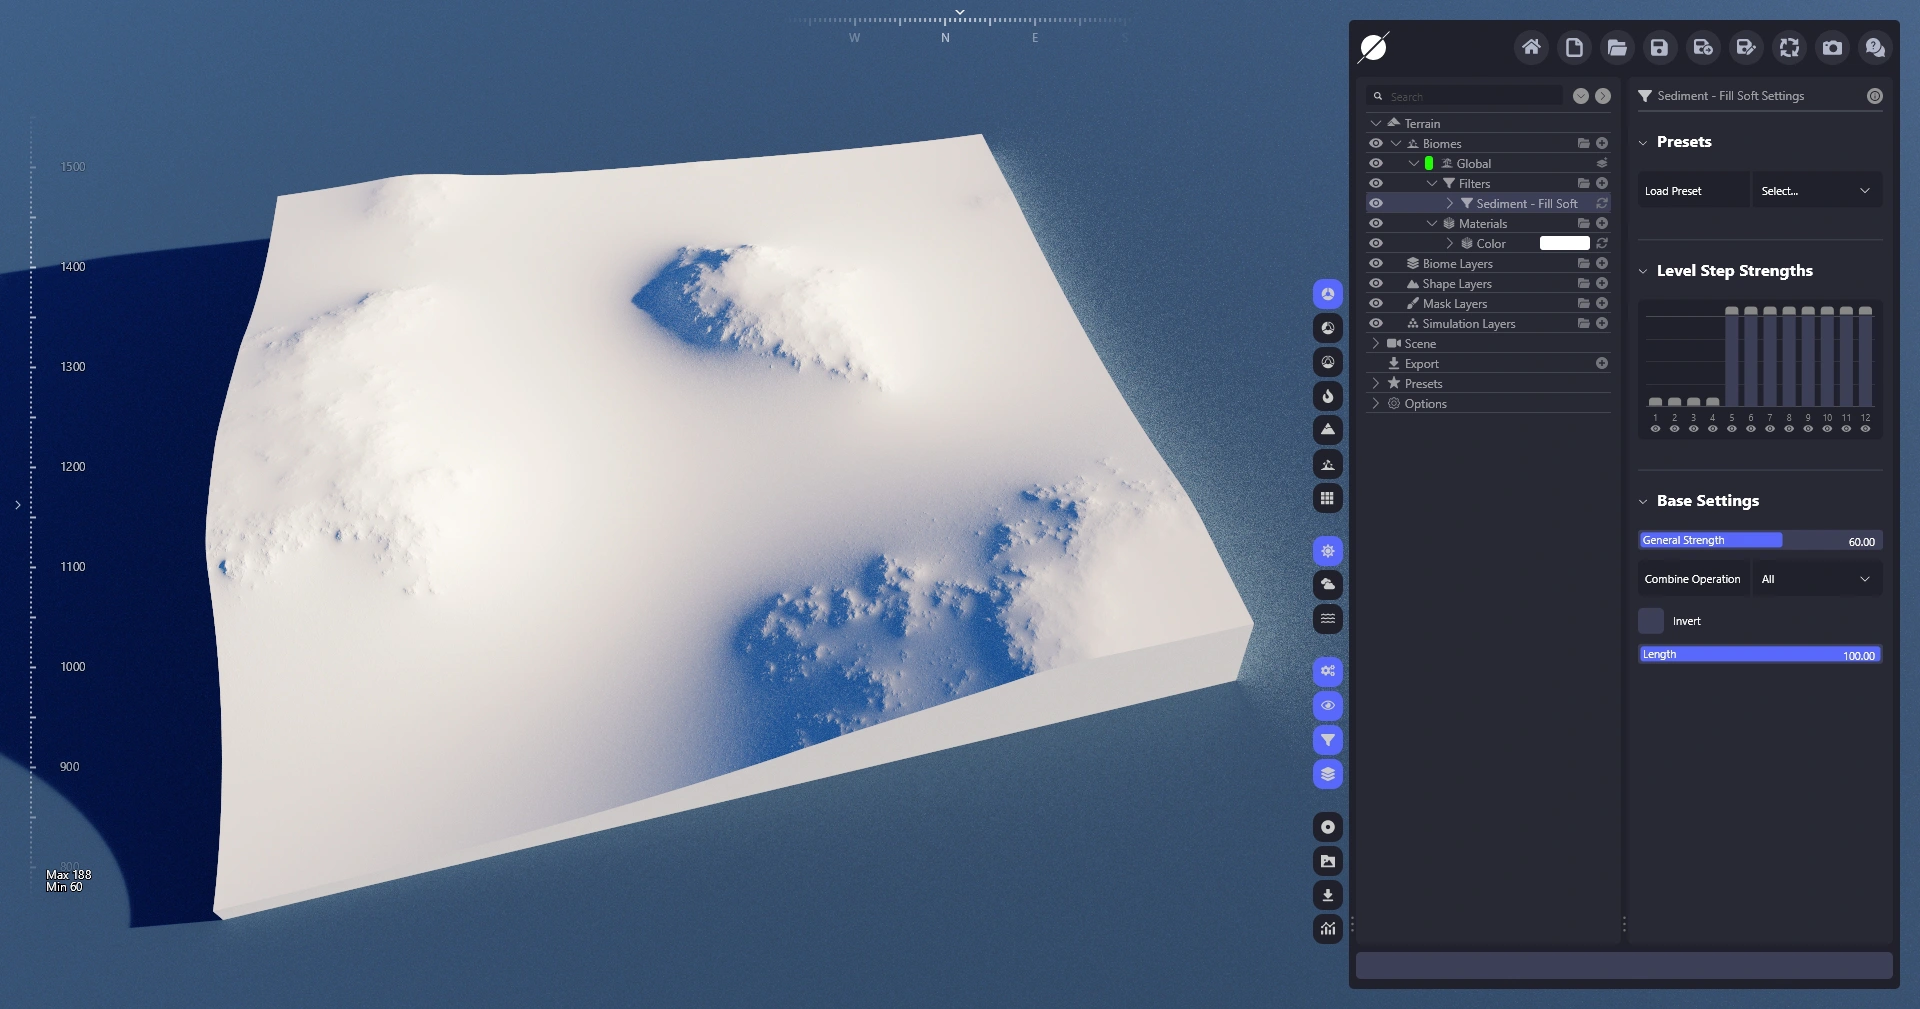The height and width of the screenshot is (1009, 1920).
Task: Toggle the gears simulation icon
Action: [x=1328, y=672]
